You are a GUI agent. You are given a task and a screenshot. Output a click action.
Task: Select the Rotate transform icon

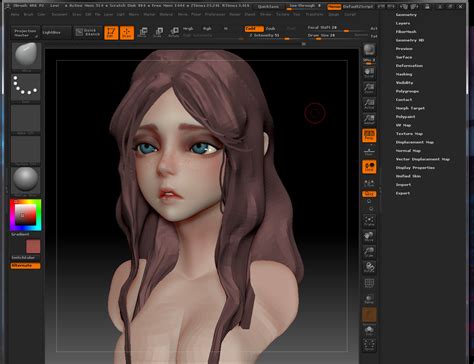(x=174, y=32)
